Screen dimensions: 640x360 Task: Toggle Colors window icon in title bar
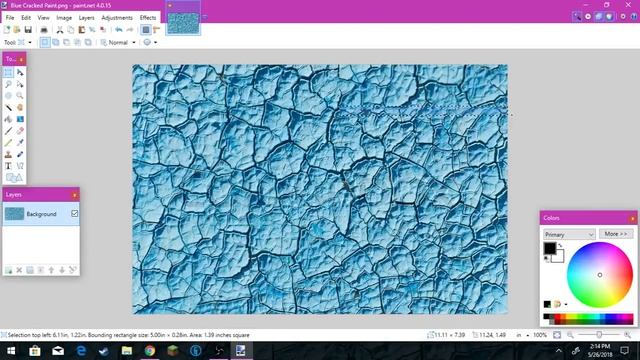click(609, 16)
